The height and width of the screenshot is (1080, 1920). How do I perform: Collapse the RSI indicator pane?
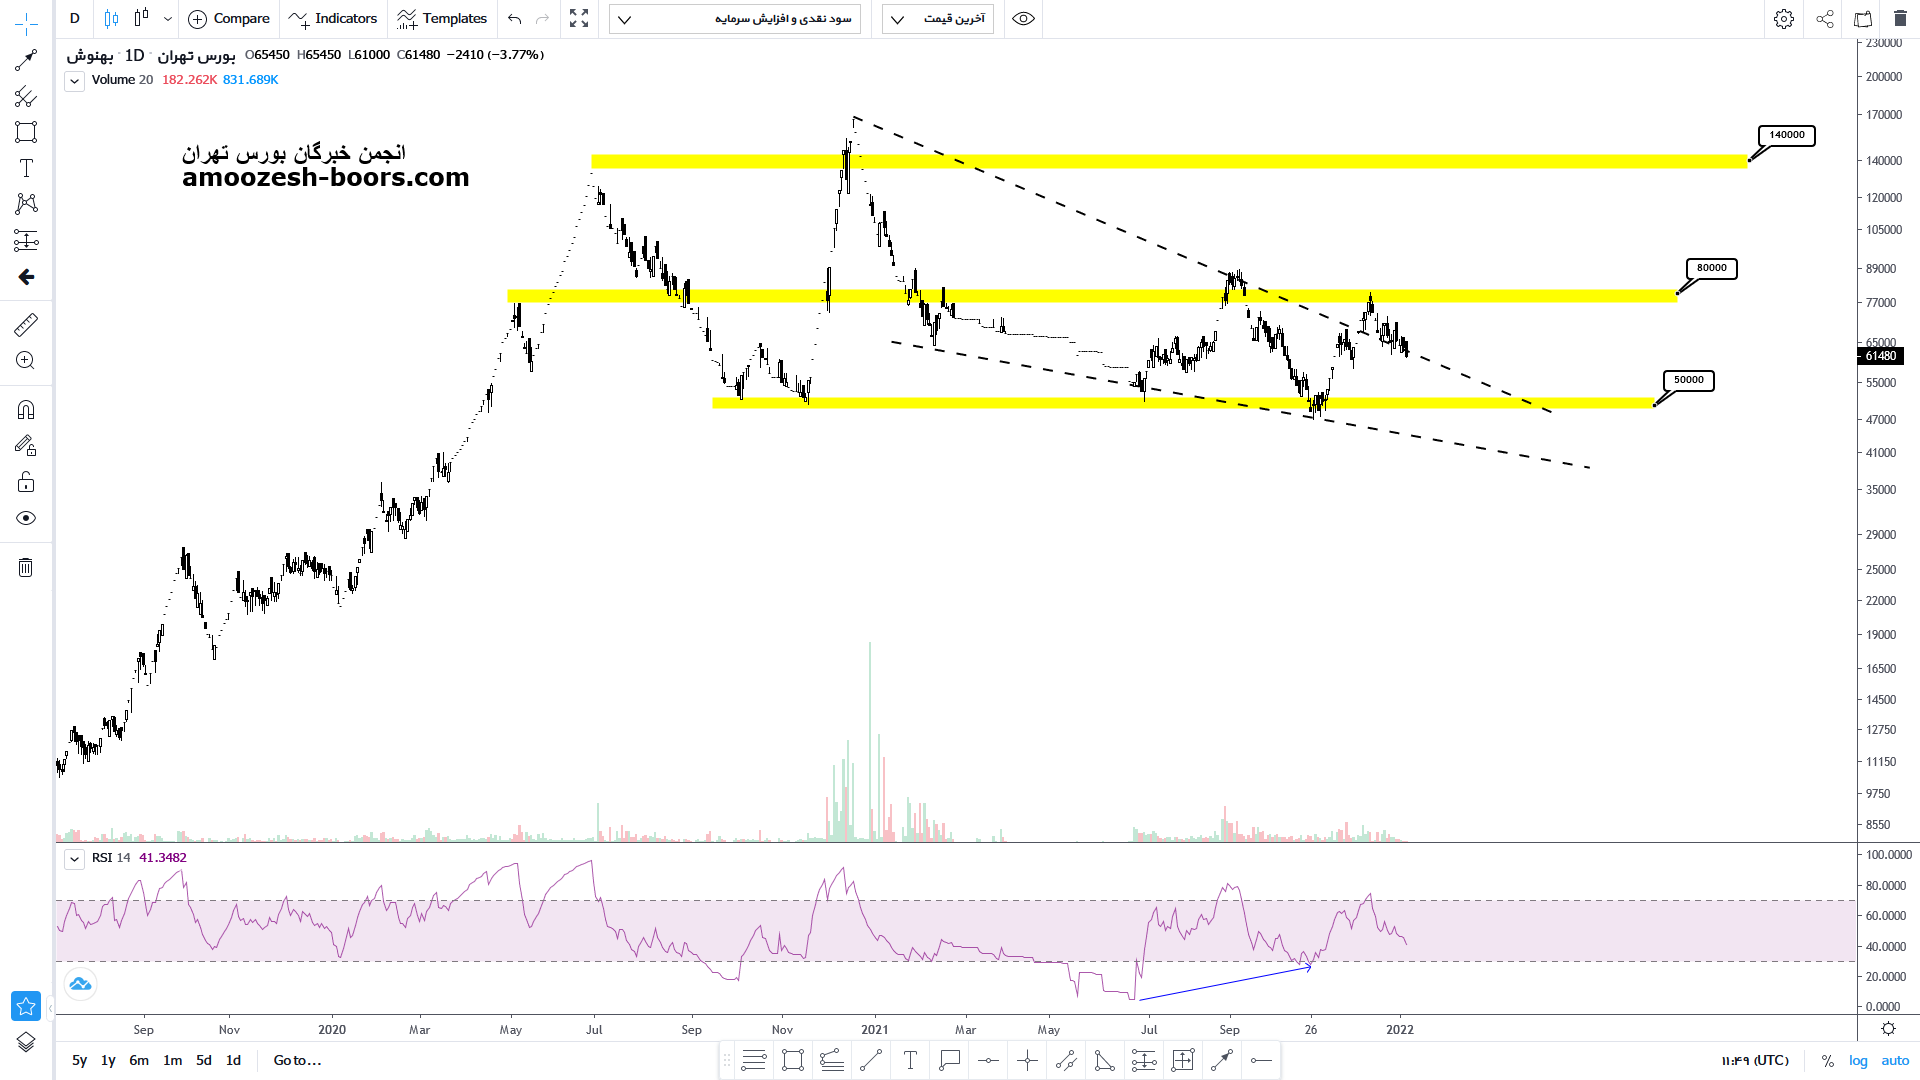point(74,859)
